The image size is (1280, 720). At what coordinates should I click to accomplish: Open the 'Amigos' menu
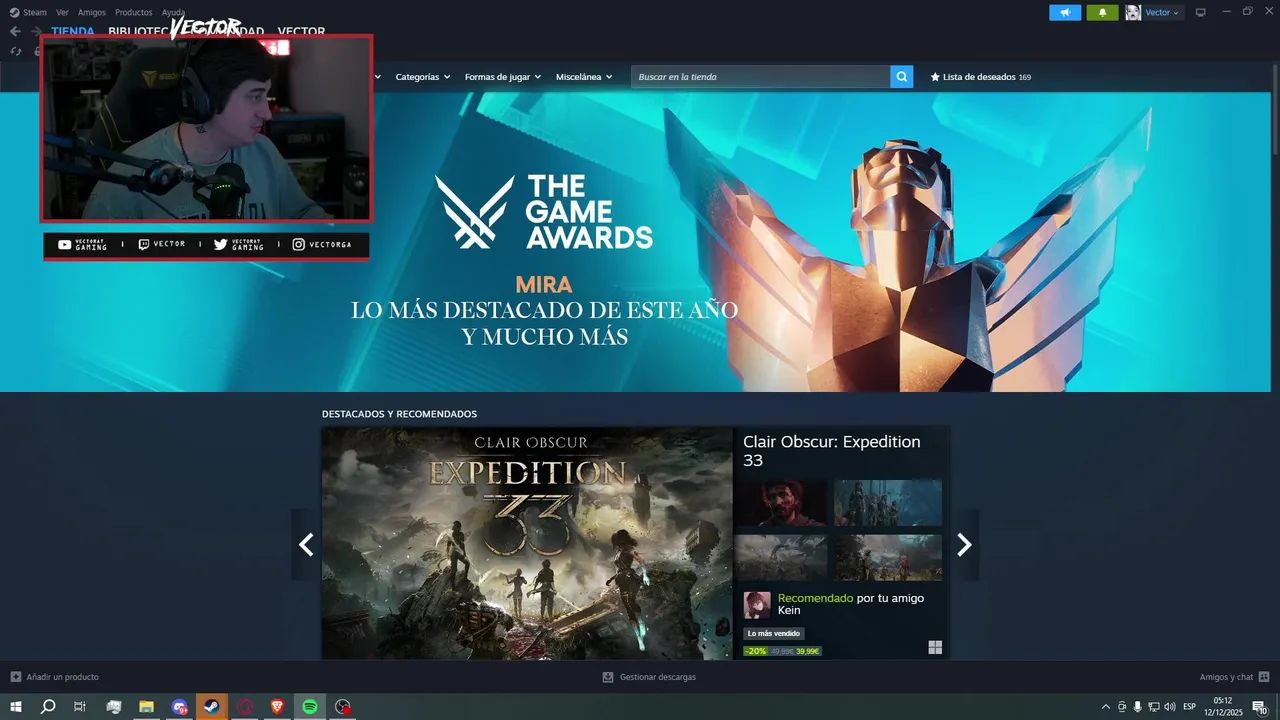(x=91, y=12)
